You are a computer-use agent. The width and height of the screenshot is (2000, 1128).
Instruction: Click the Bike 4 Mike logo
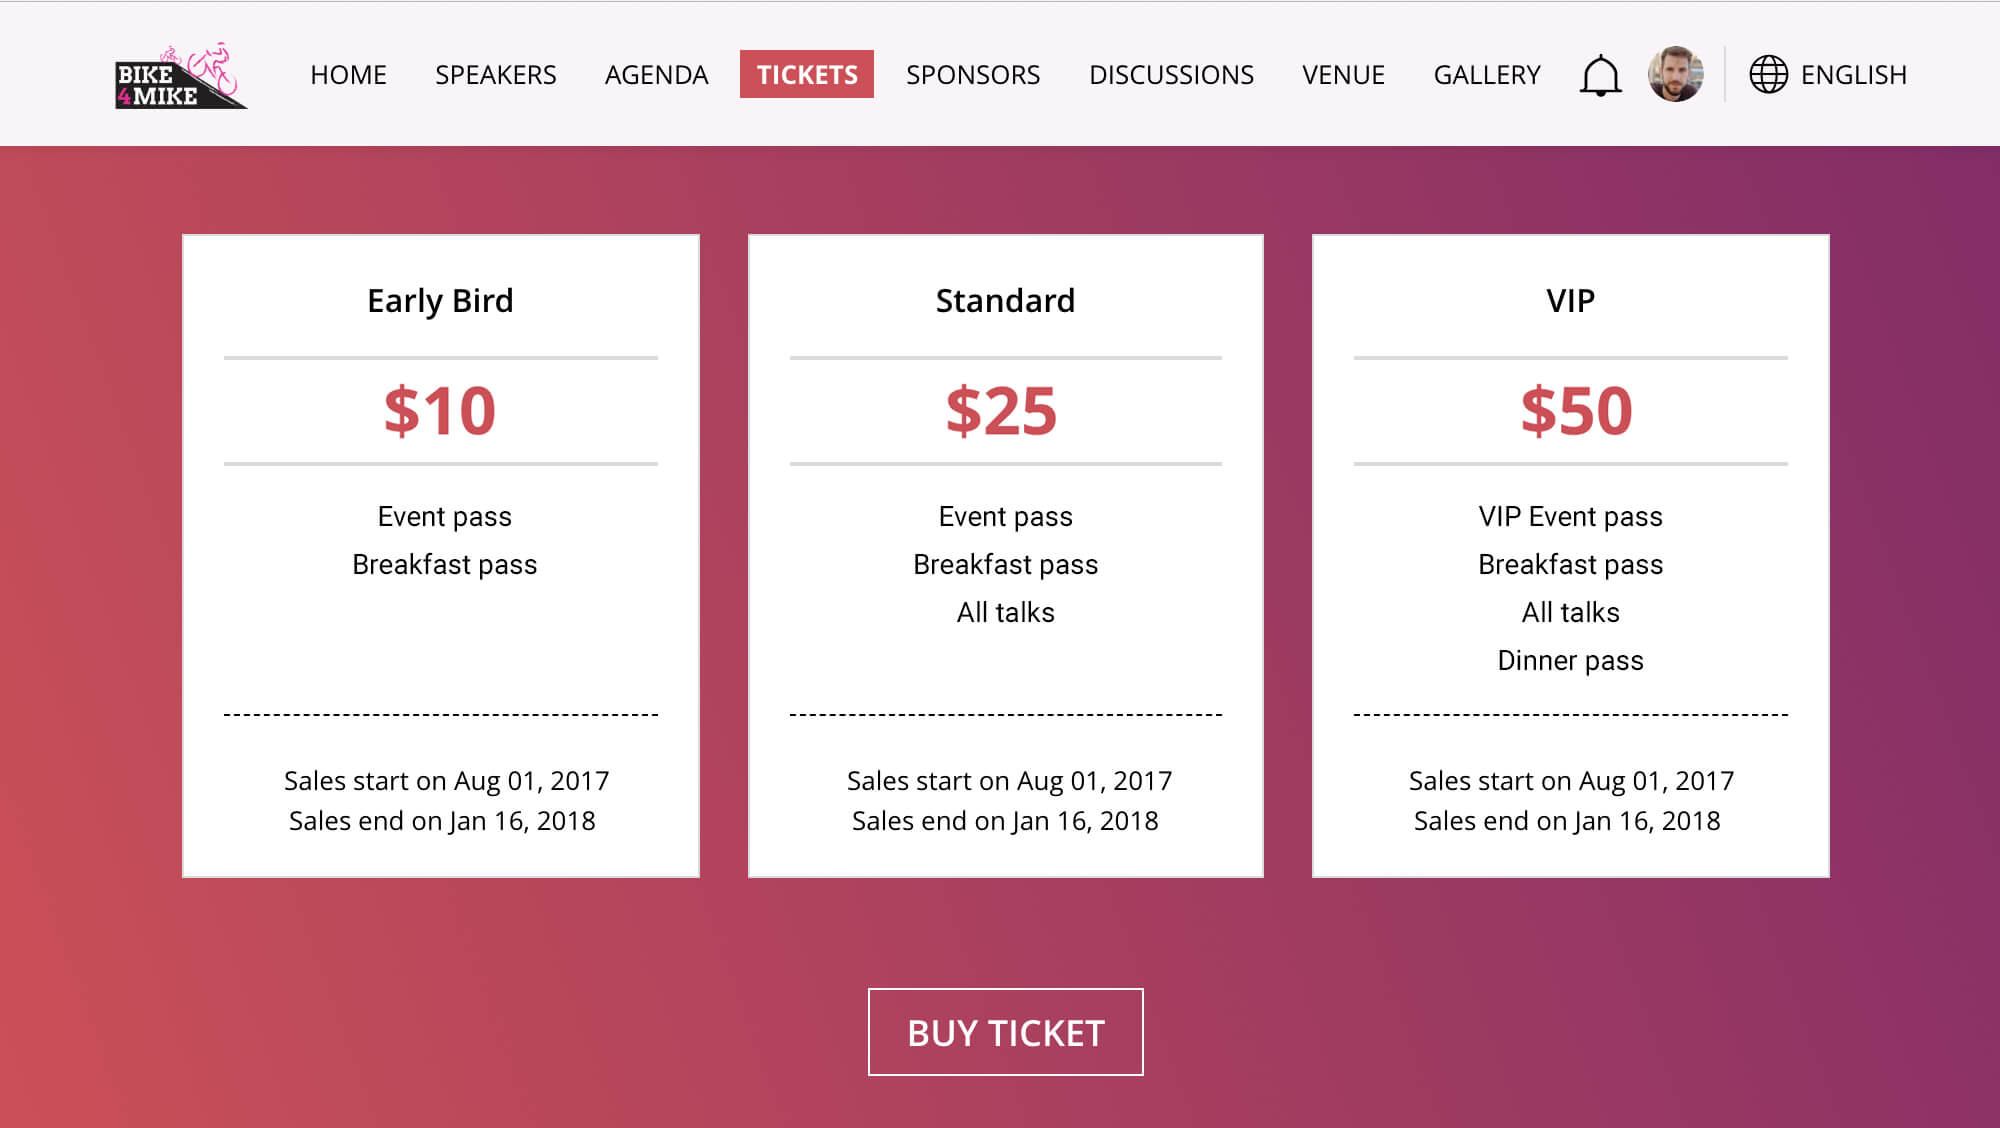click(181, 76)
